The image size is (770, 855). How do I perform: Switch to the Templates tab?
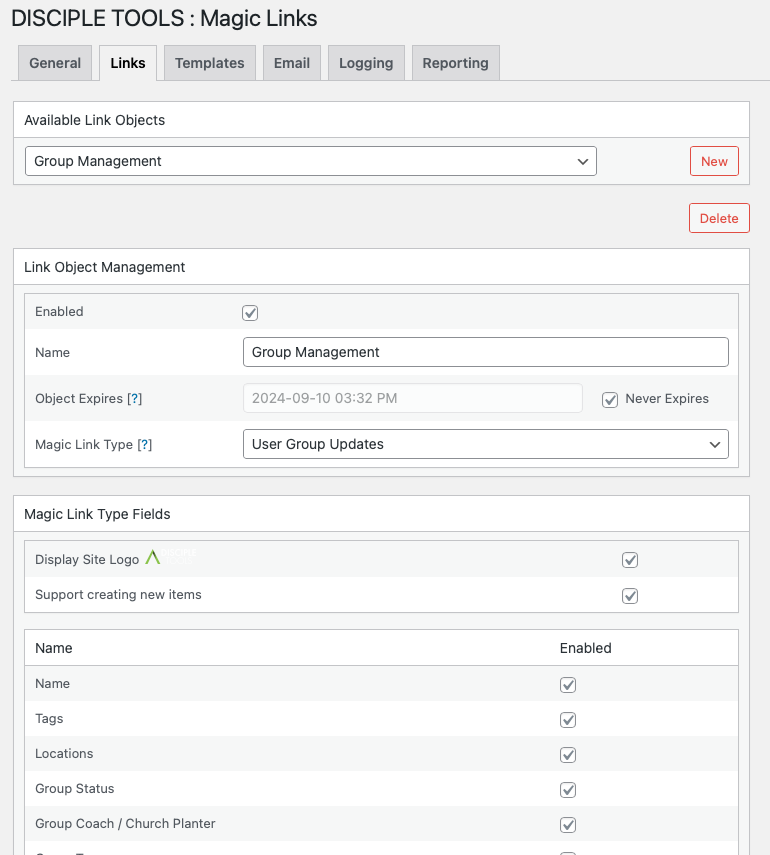click(209, 63)
